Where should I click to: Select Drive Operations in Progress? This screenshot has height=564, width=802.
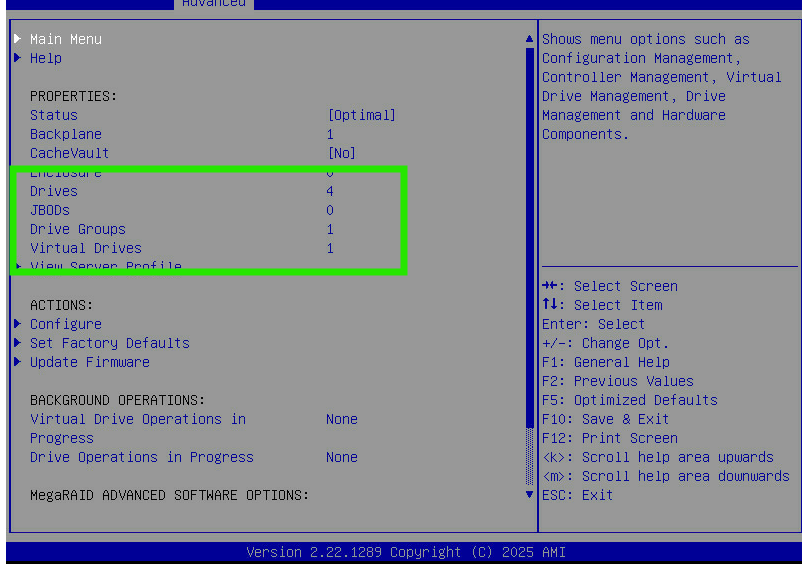142,457
